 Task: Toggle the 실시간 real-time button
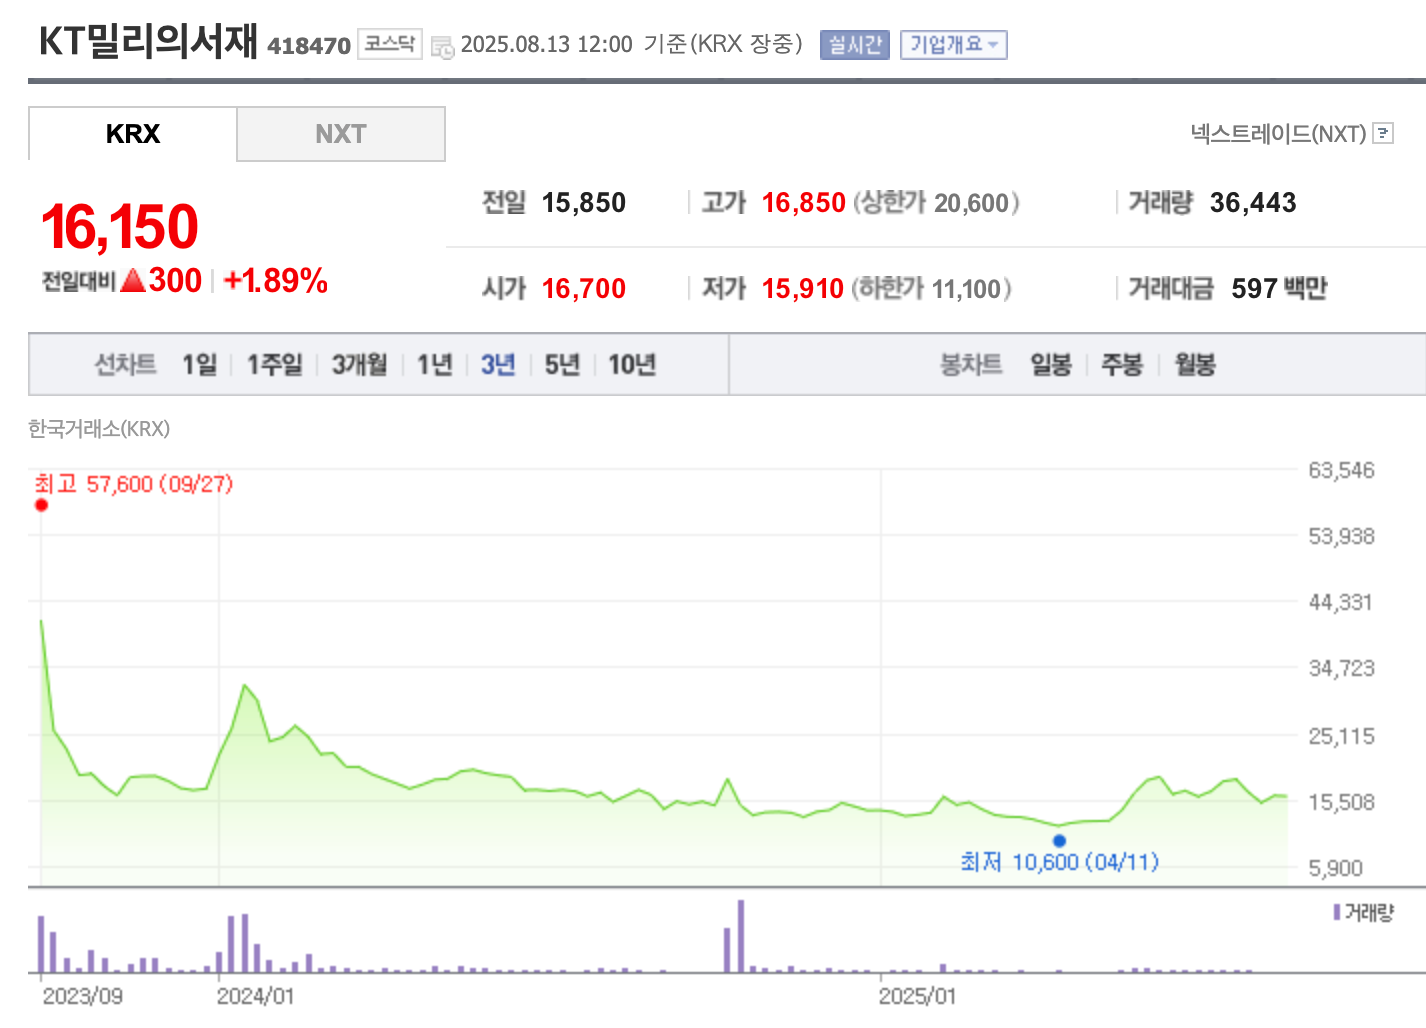(x=854, y=45)
